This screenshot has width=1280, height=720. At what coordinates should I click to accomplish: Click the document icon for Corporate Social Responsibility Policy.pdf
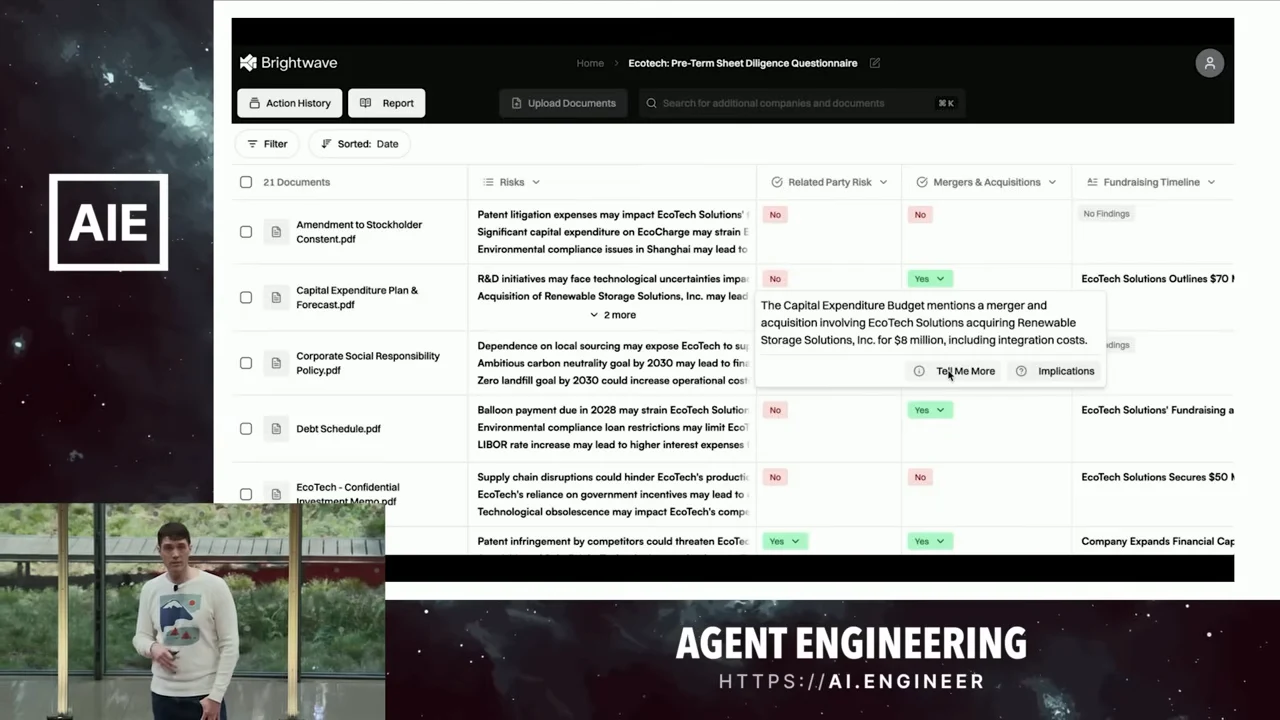pyautogui.click(x=276, y=363)
